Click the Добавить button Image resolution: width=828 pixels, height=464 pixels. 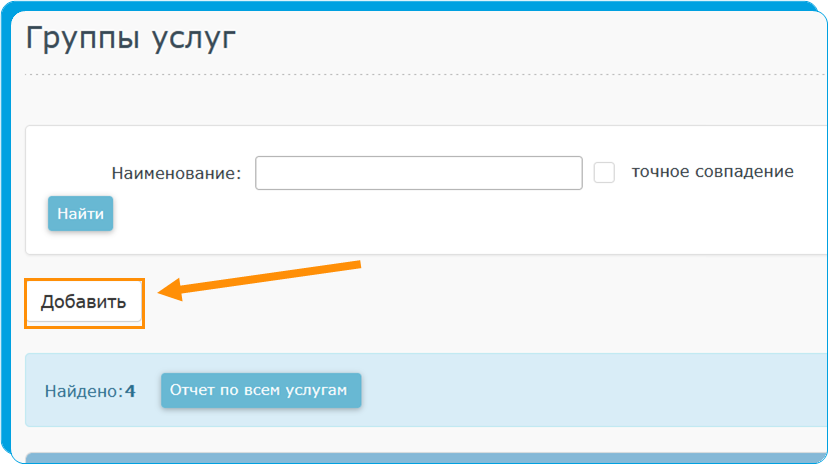coord(84,303)
